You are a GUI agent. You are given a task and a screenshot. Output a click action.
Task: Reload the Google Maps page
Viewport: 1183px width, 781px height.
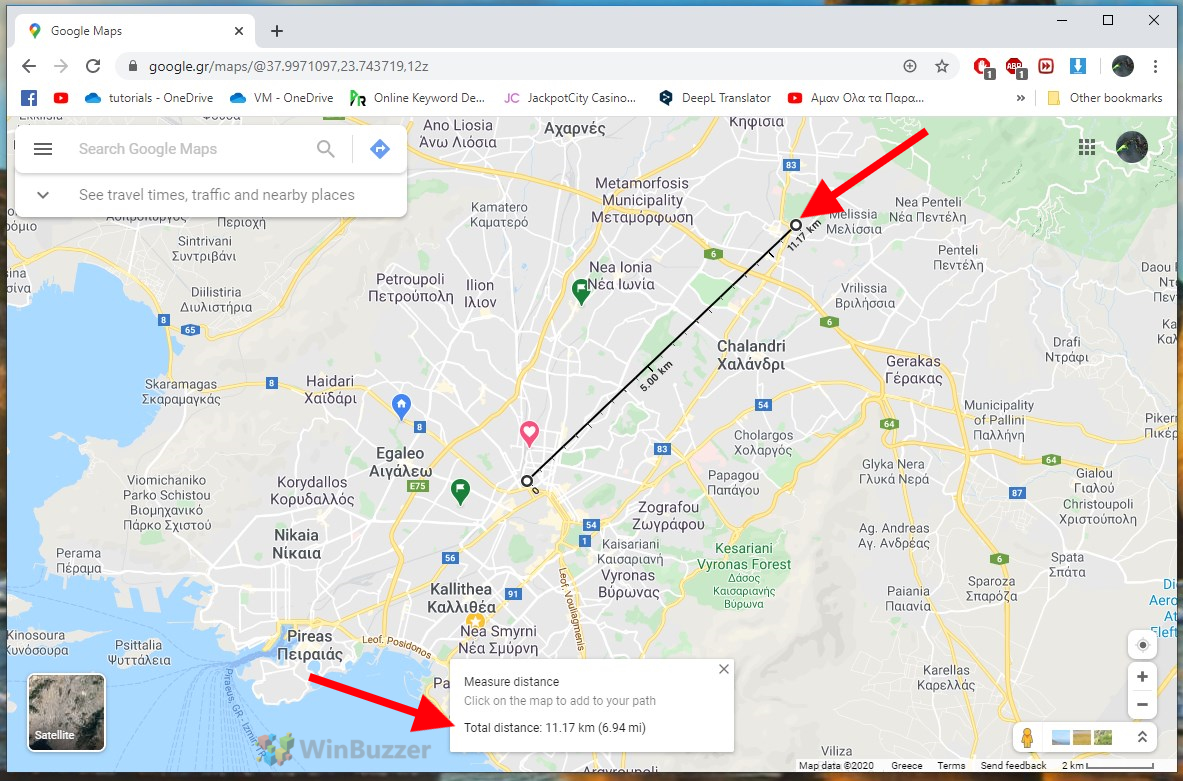(93, 66)
